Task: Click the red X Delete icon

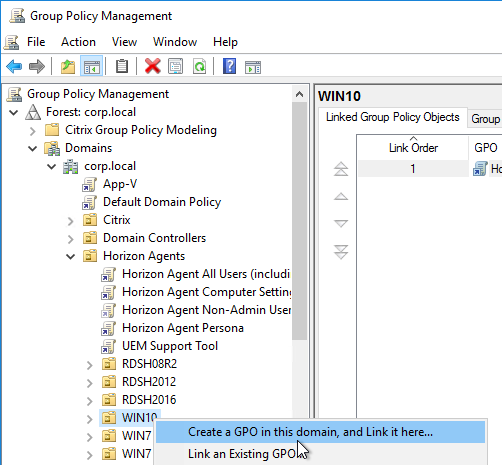Action: tap(153, 66)
